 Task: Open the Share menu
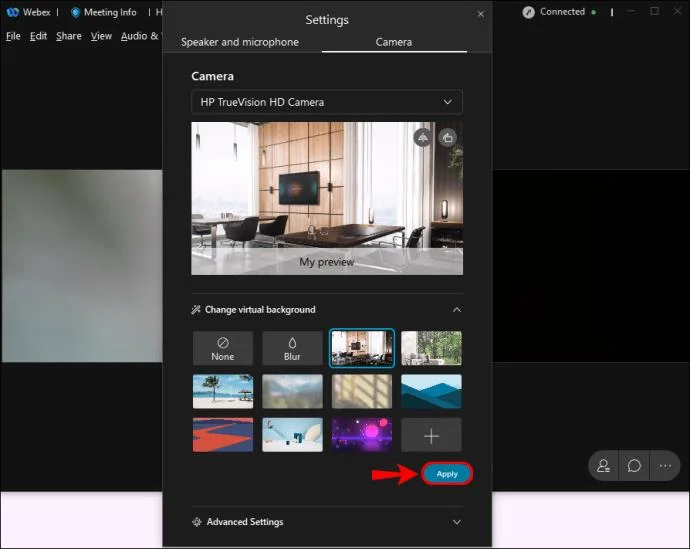(x=69, y=36)
